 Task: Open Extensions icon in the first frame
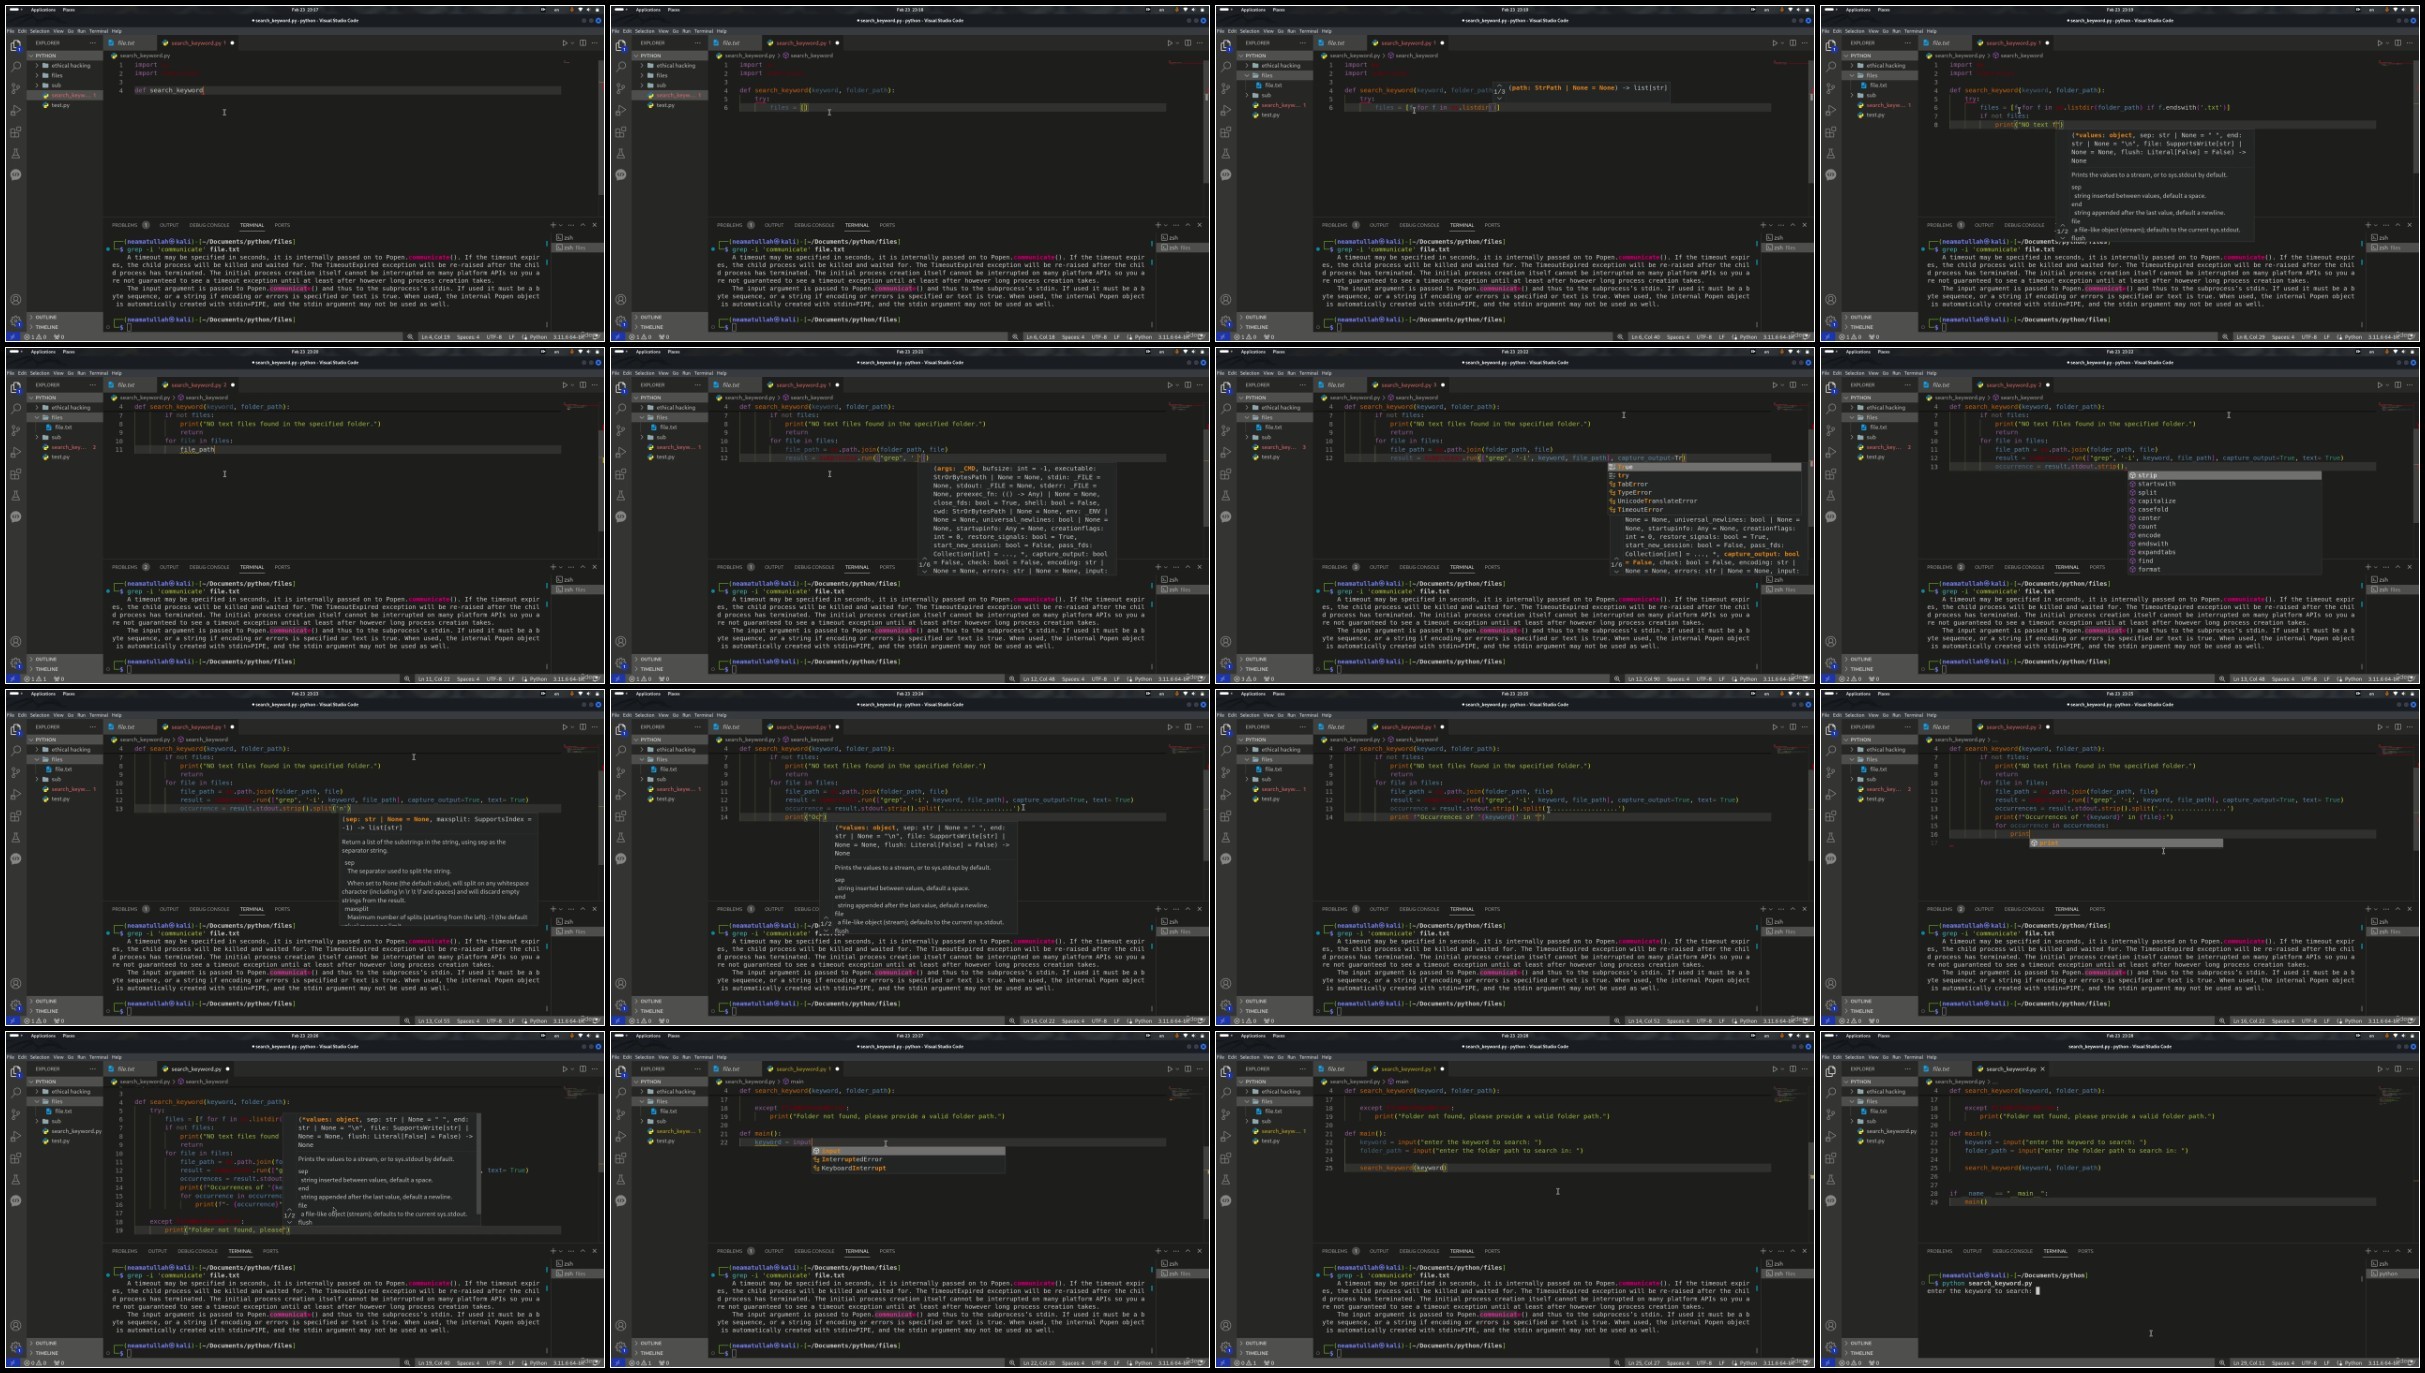click(15, 132)
